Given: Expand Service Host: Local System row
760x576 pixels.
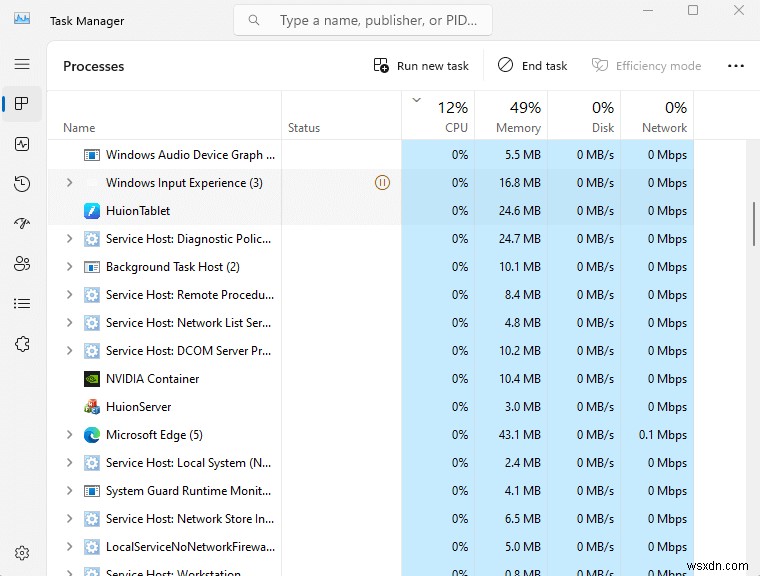Looking at the screenshot, I should click(x=69, y=463).
